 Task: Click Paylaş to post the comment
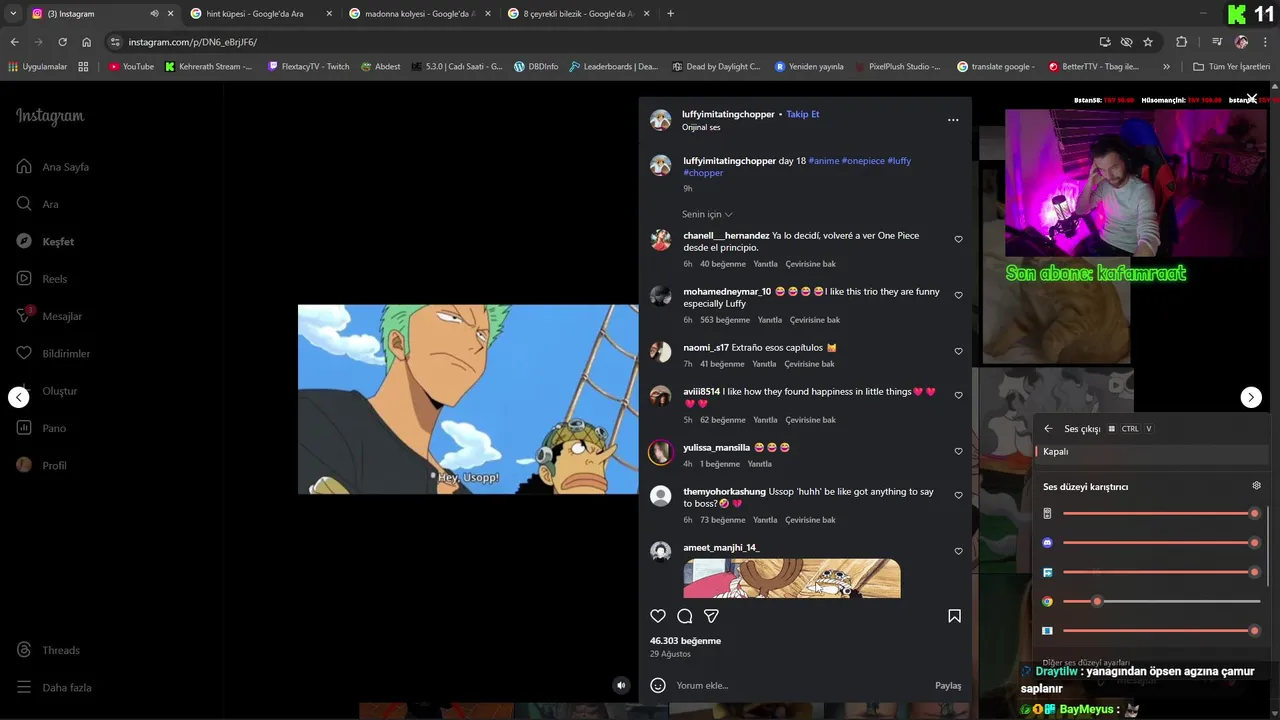948,685
